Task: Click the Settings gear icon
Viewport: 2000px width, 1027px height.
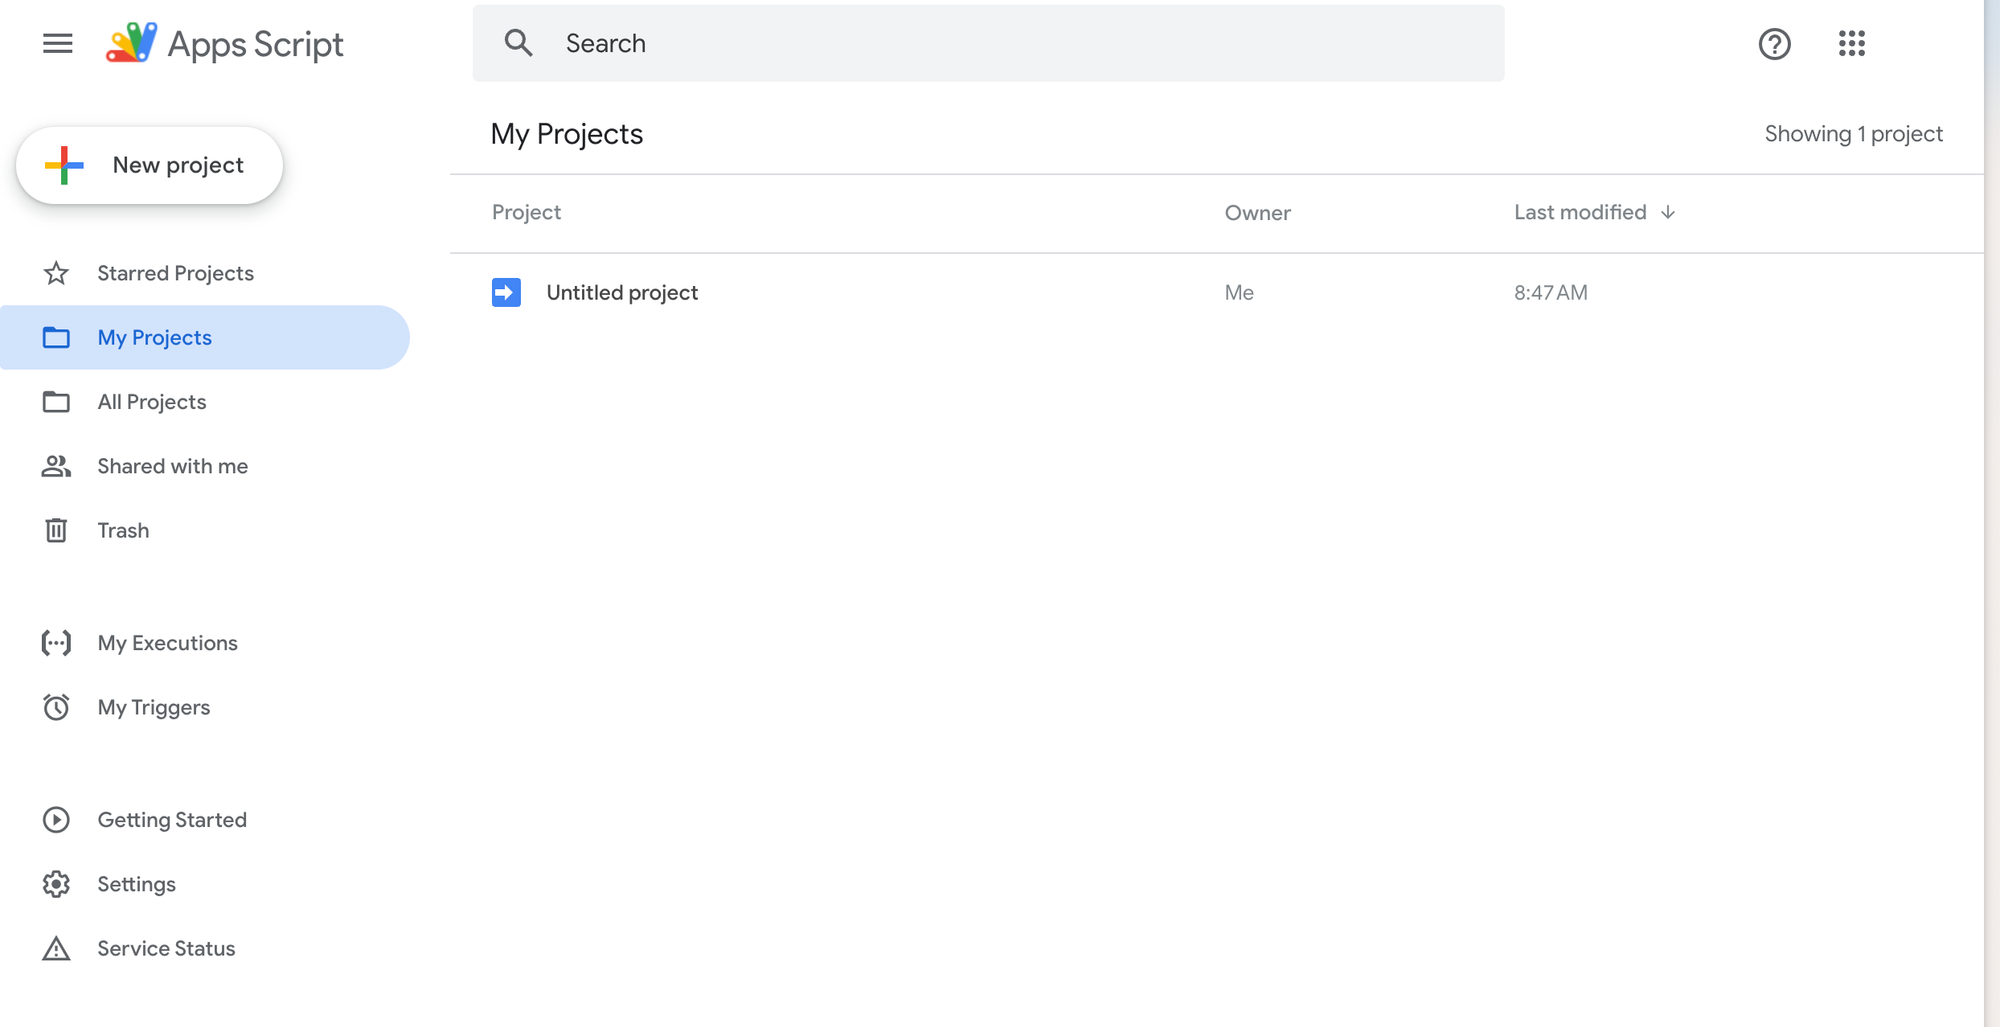Action: (x=56, y=884)
